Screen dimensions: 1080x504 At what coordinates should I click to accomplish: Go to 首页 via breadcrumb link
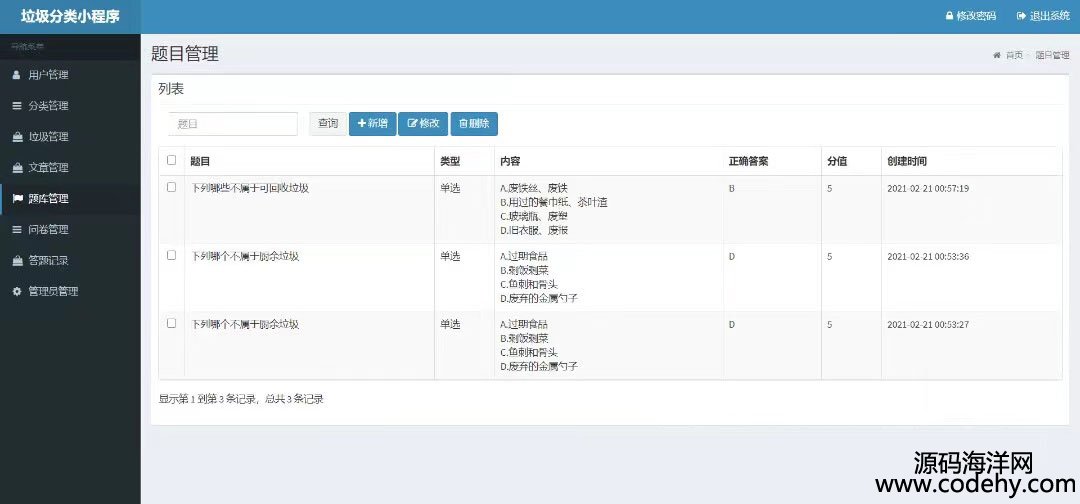(x=1014, y=55)
